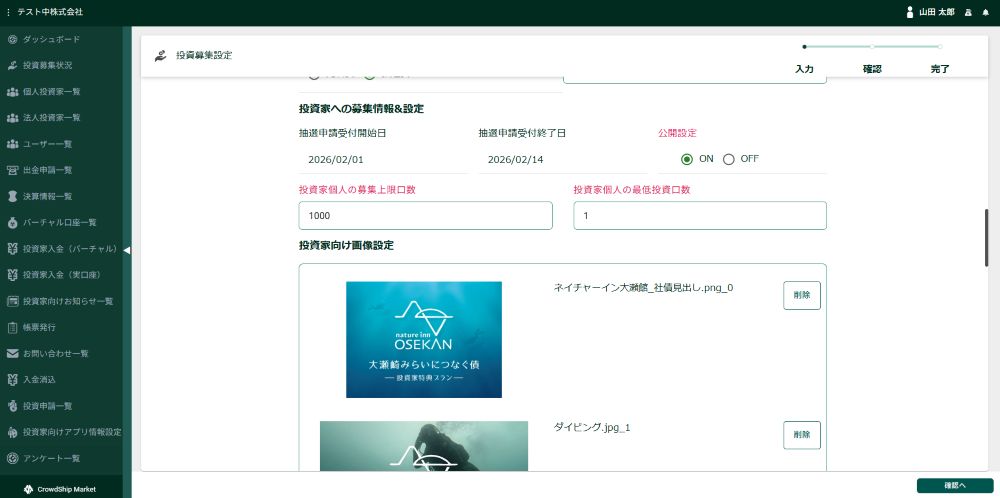The height and width of the screenshot is (498, 1000).
Task: Click the 入金消込 icon
Action: pyautogui.click(x=12, y=379)
